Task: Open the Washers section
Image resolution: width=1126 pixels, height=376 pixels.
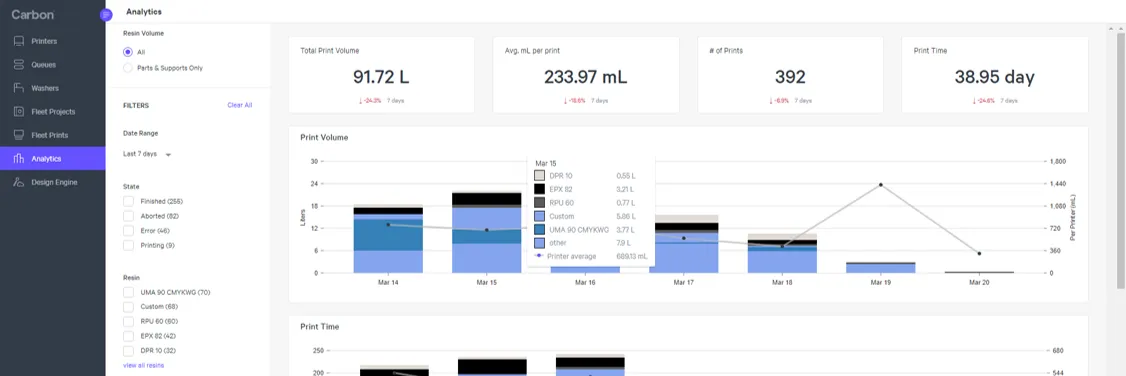Action: [52, 88]
